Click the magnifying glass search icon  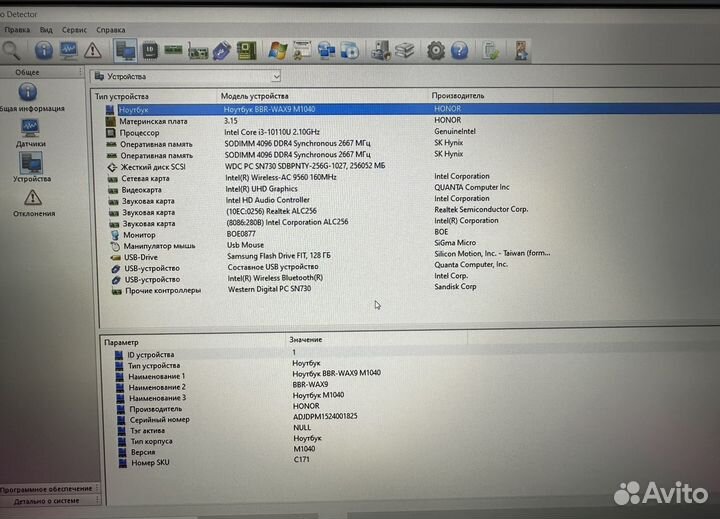point(11,50)
